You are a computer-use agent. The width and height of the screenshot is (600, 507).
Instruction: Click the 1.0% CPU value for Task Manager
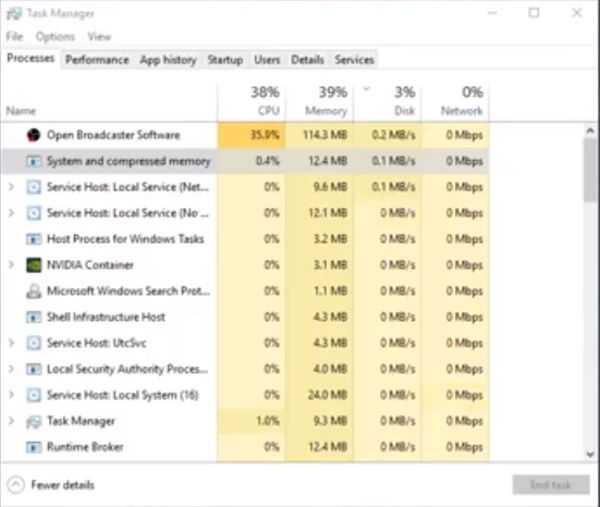(268, 421)
